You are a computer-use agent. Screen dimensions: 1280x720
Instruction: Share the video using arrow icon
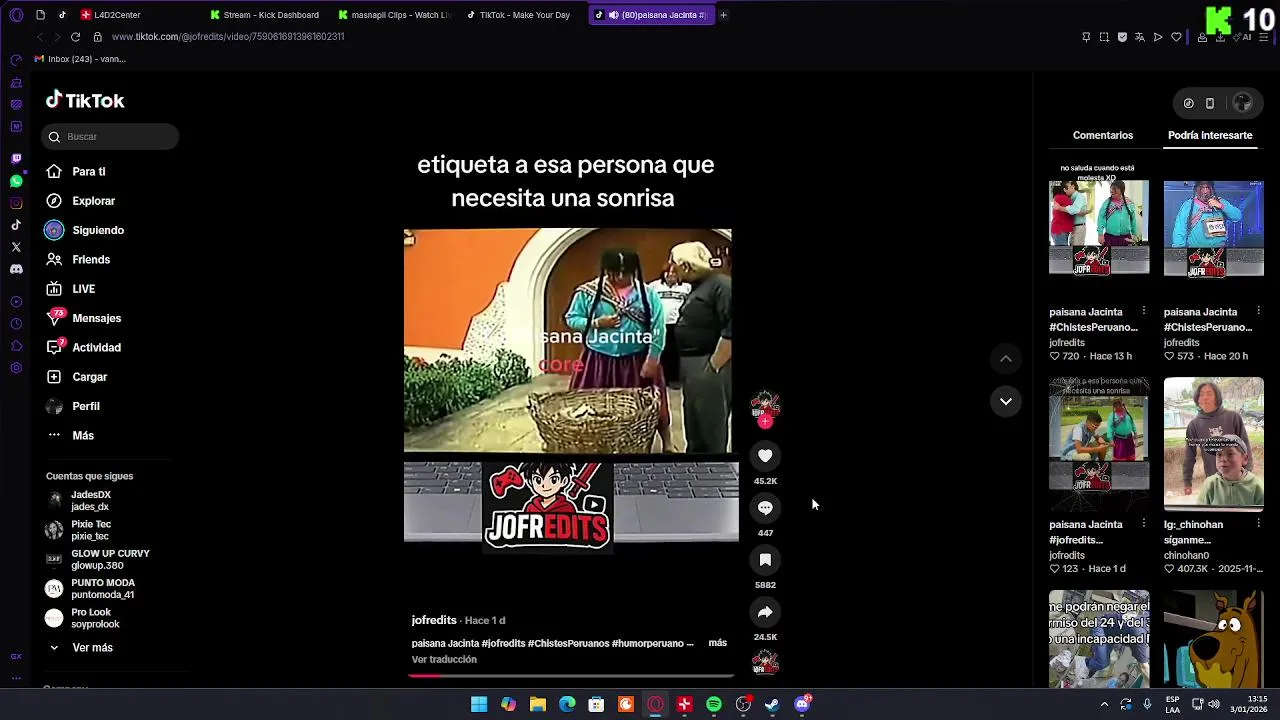click(765, 612)
